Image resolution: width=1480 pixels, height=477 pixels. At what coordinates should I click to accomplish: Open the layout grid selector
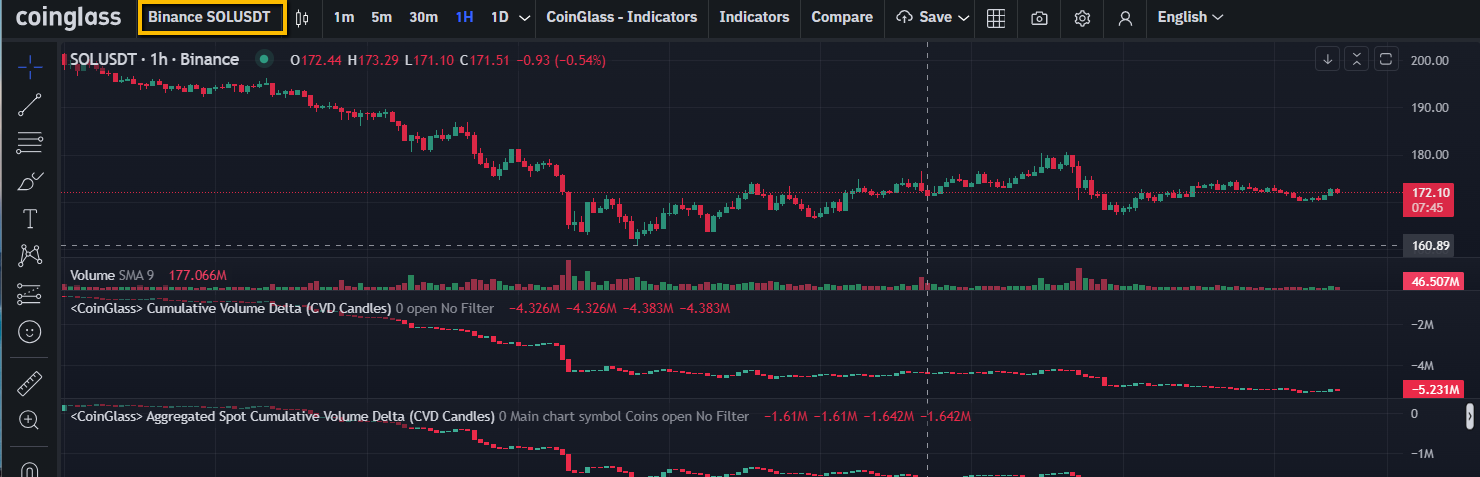(995, 18)
